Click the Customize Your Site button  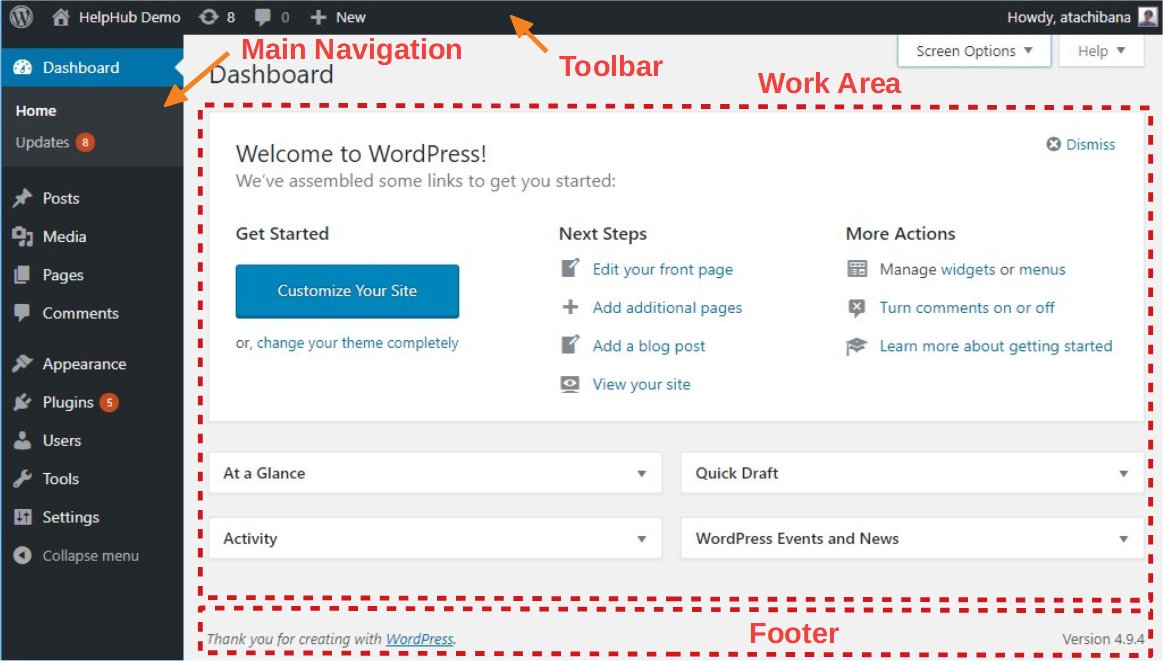coord(347,290)
